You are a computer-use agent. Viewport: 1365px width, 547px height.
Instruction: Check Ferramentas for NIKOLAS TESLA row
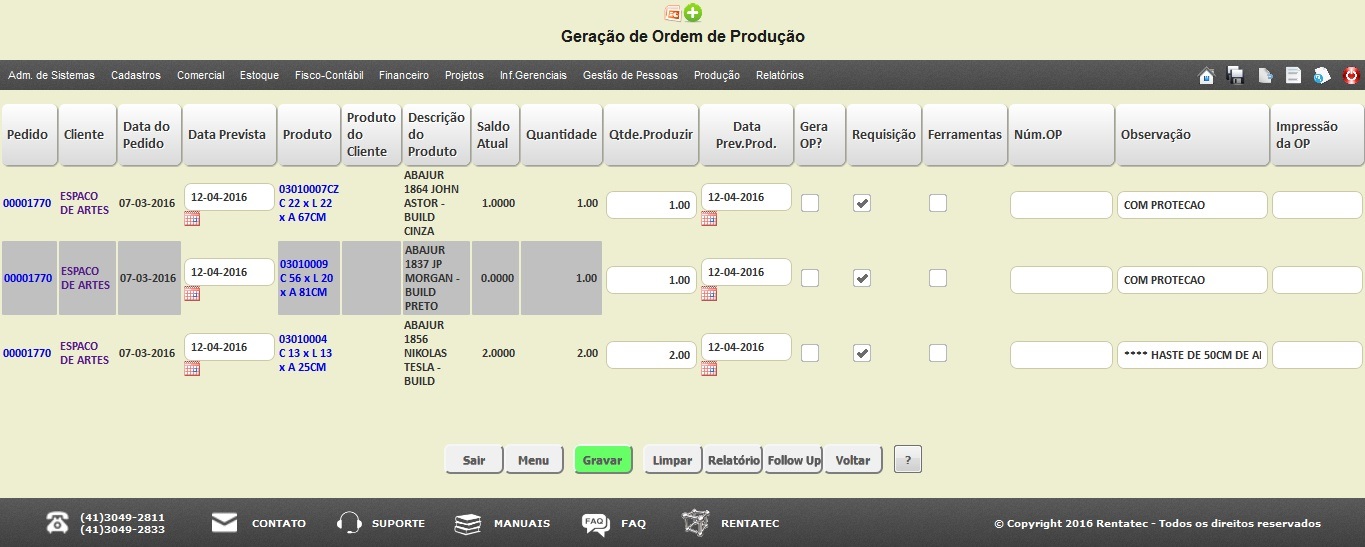point(937,353)
